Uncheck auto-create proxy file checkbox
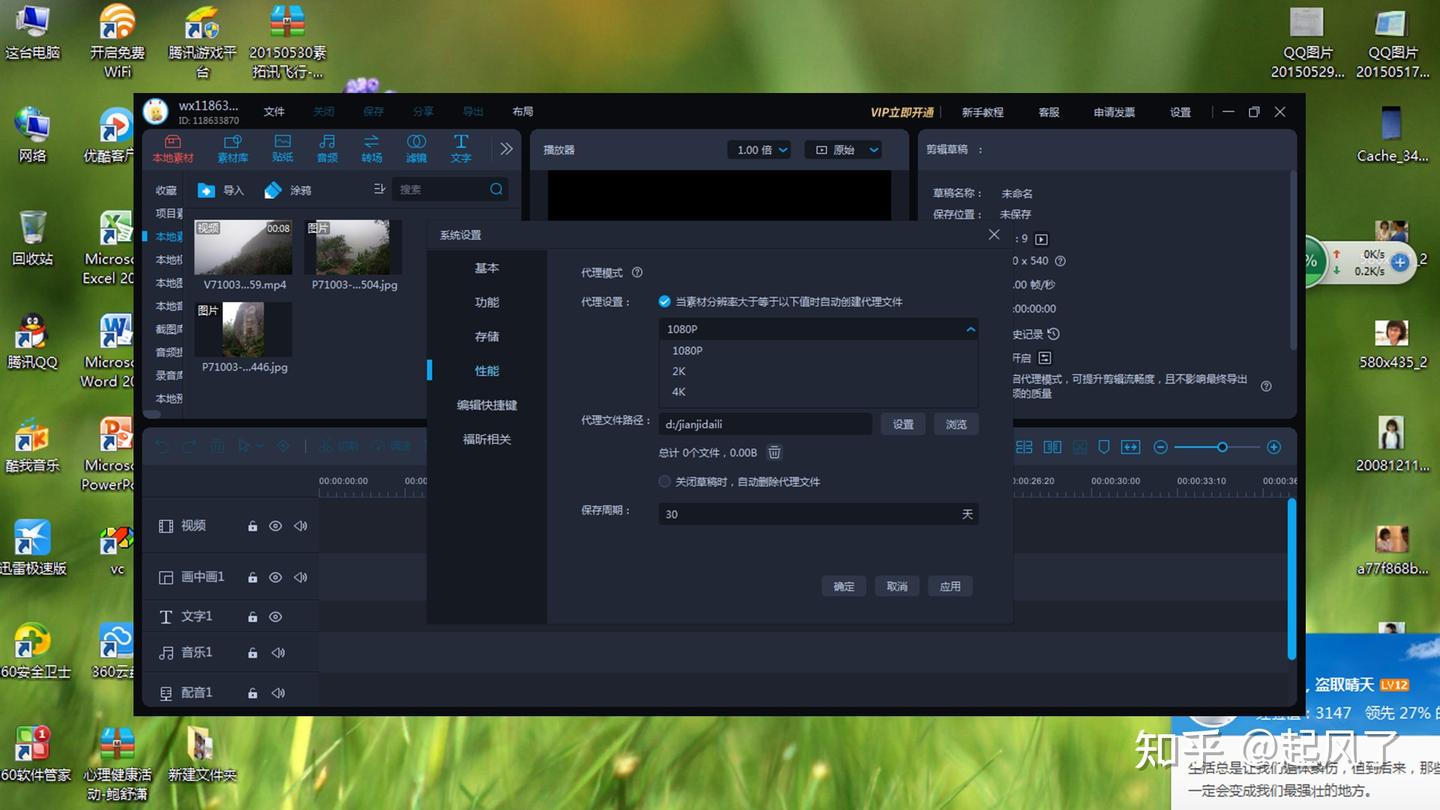1440x810 pixels. [664, 301]
